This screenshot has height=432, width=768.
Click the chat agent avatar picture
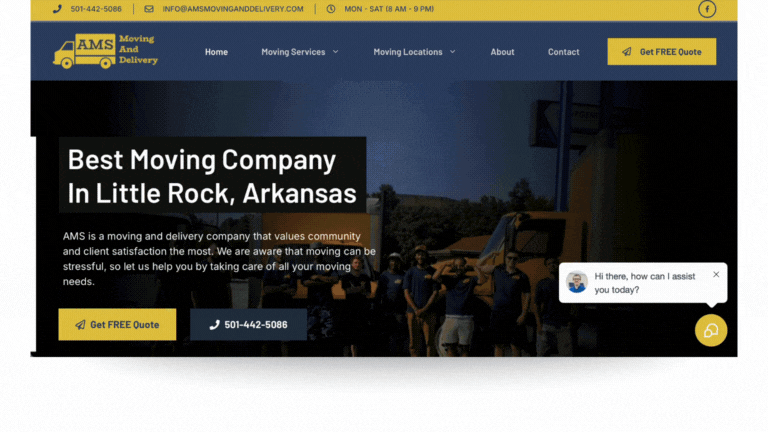(x=576, y=282)
